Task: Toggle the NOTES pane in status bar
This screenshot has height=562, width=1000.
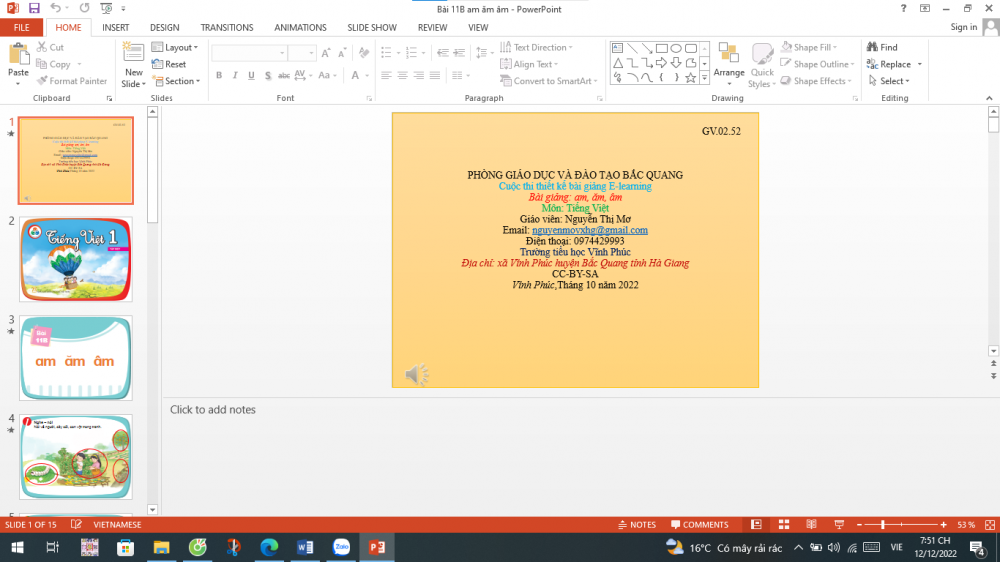Action: tap(636, 525)
